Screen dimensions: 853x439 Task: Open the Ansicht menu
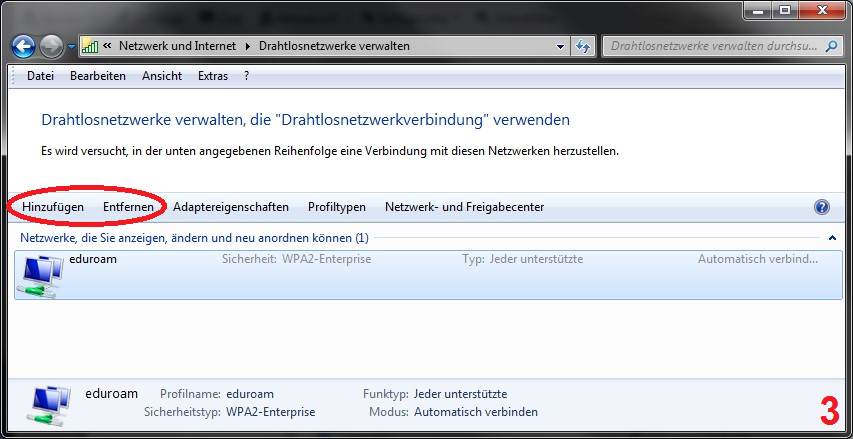162,76
